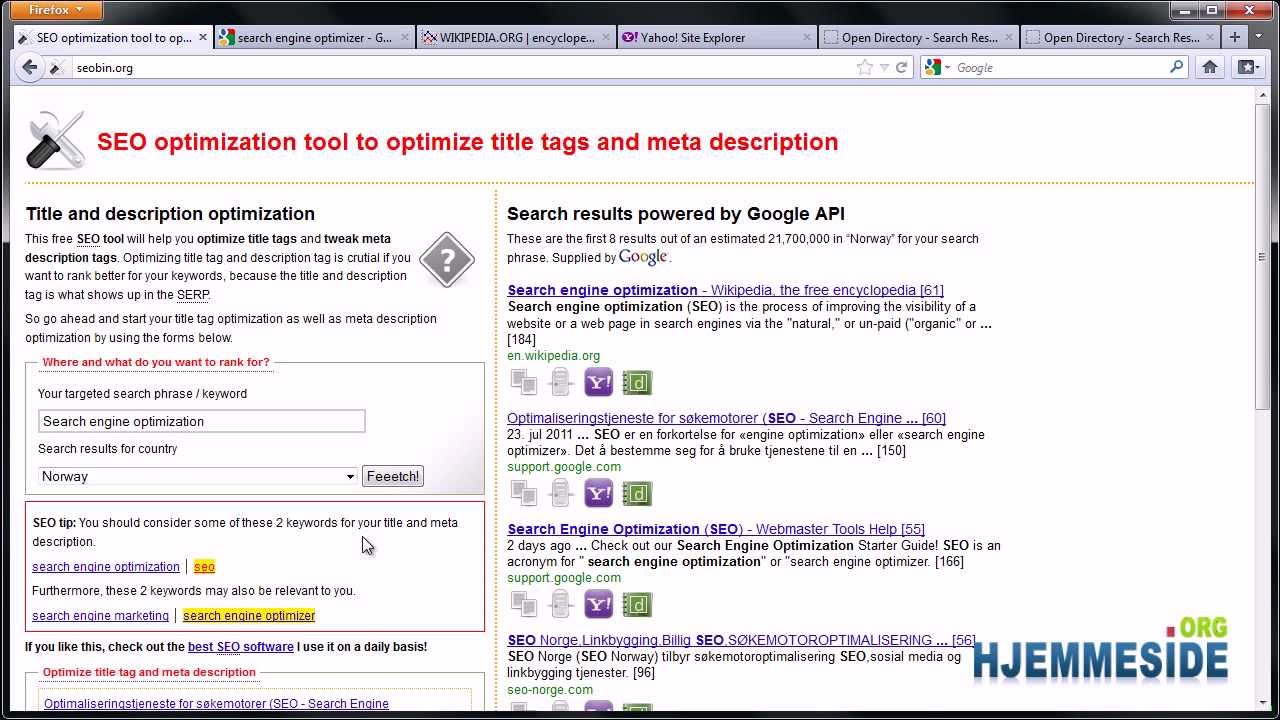Click the server icon under Webmaster Tools Help result
The width and height of the screenshot is (1280, 720).
[560, 604]
